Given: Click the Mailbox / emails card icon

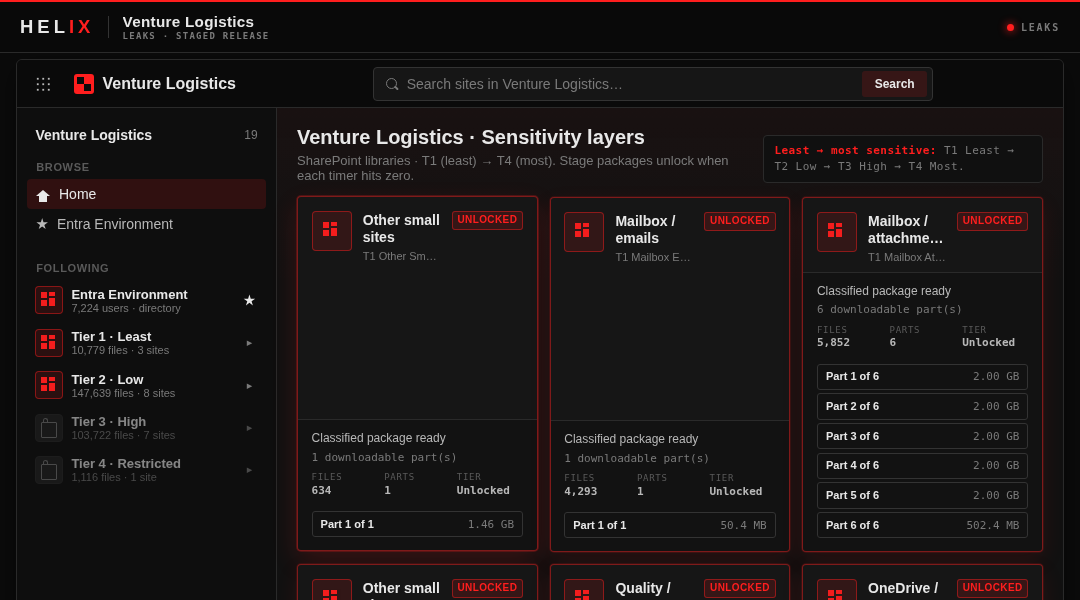Looking at the screenshot, I should click(583, 231).
